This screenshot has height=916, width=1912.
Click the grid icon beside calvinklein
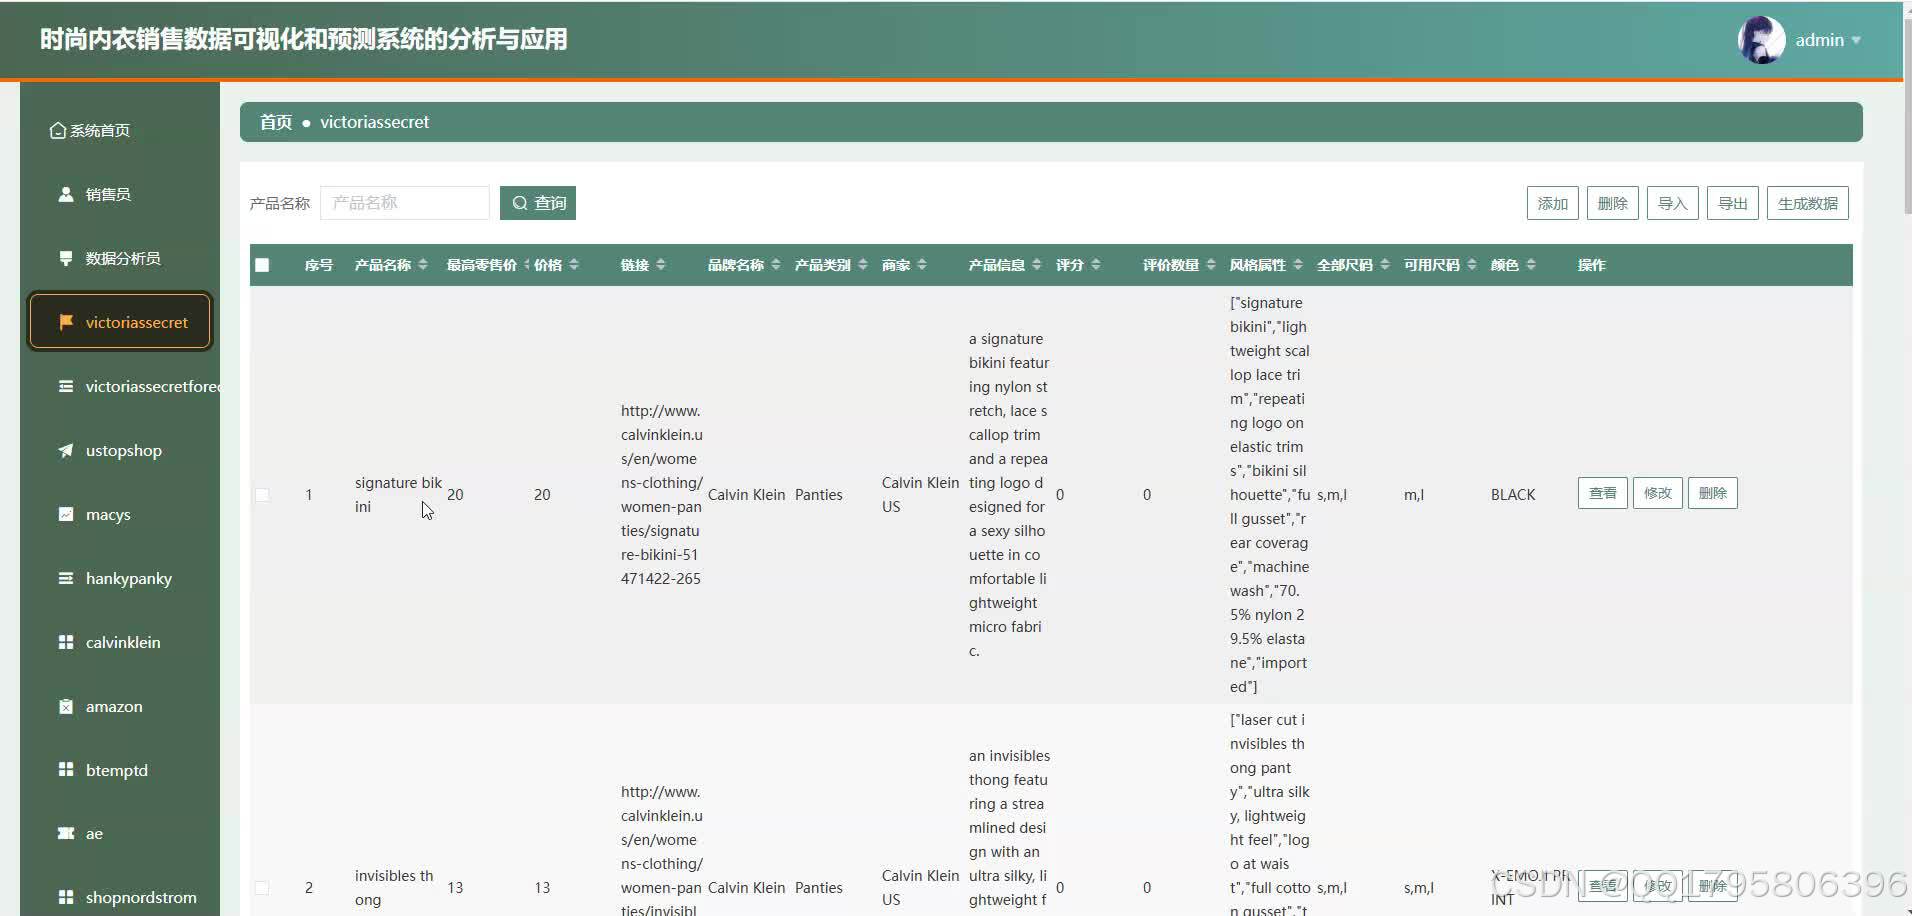point(66,642)
